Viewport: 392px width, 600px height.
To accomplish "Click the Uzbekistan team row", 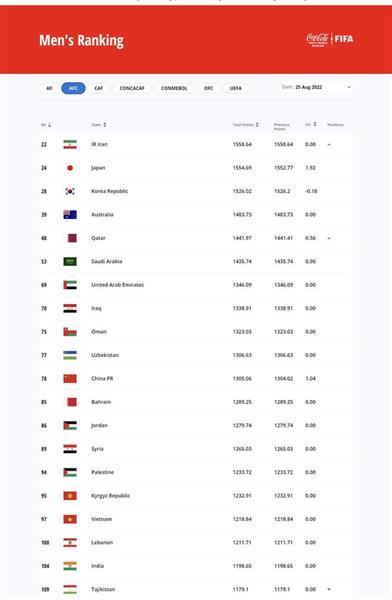I will (x=196, y=355).
